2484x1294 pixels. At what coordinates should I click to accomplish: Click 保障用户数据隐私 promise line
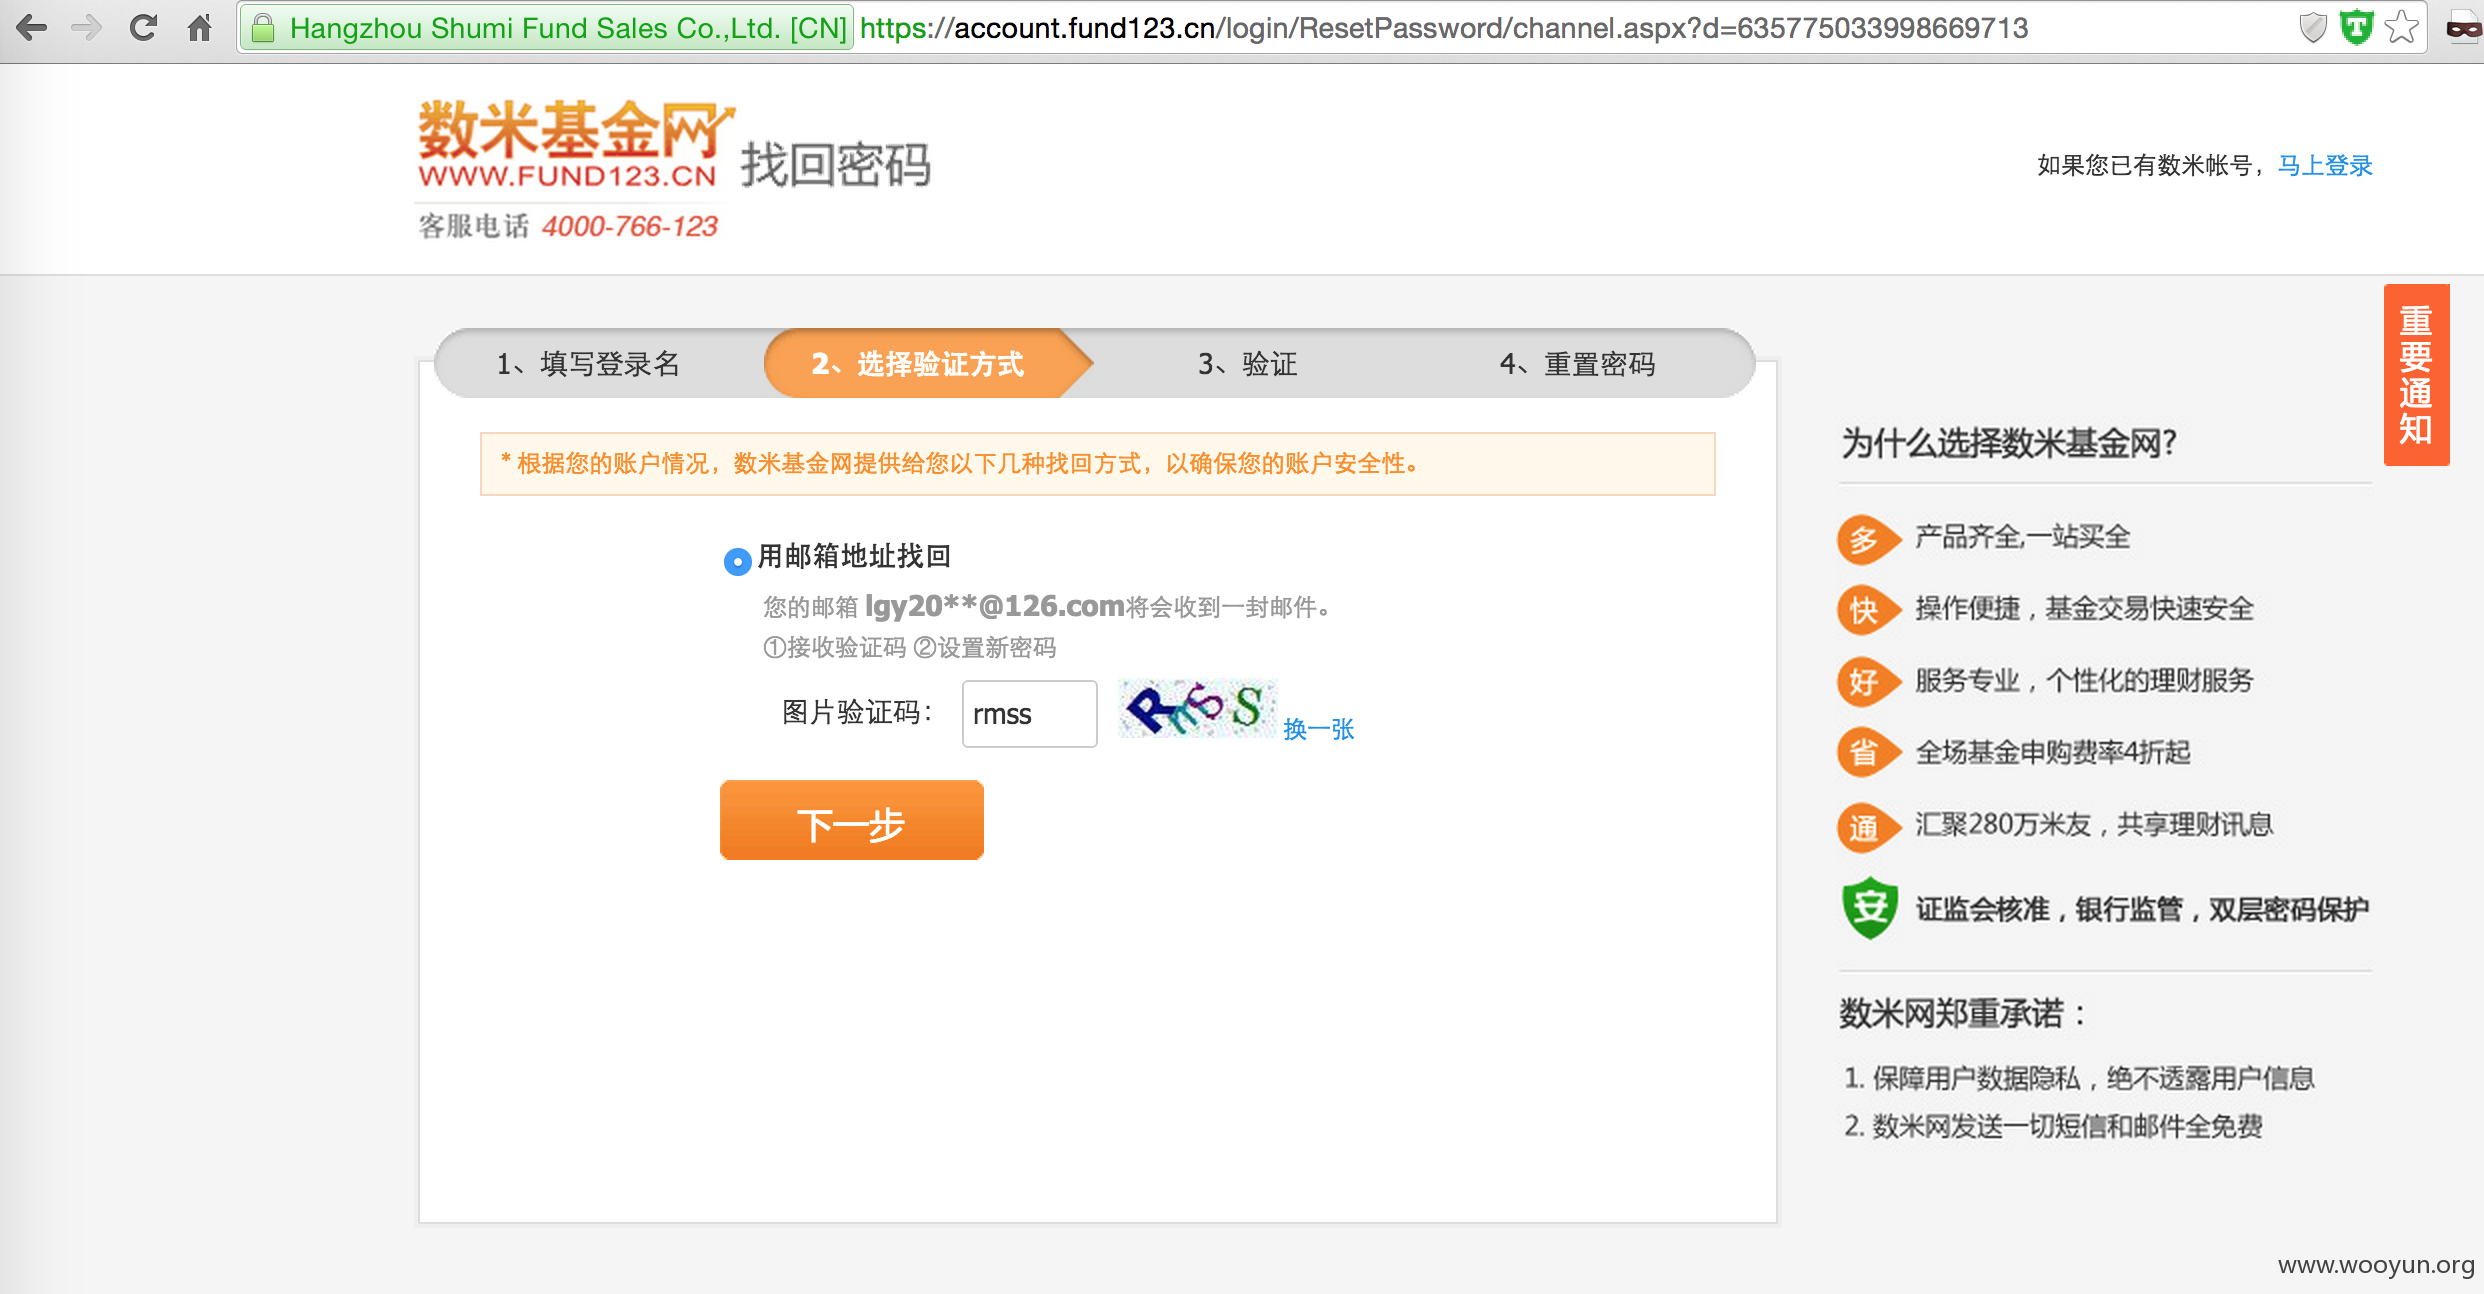[2078, 1079]
